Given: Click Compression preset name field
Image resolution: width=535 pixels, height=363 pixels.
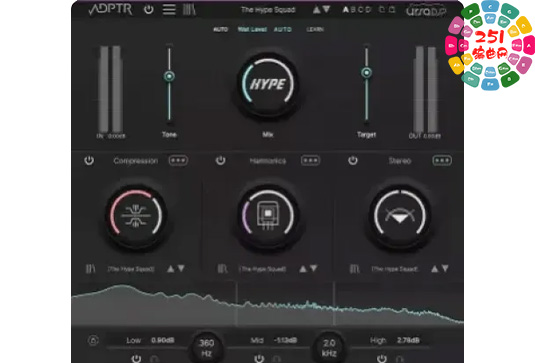Looking at the screenshot, I should coord(131,269).
